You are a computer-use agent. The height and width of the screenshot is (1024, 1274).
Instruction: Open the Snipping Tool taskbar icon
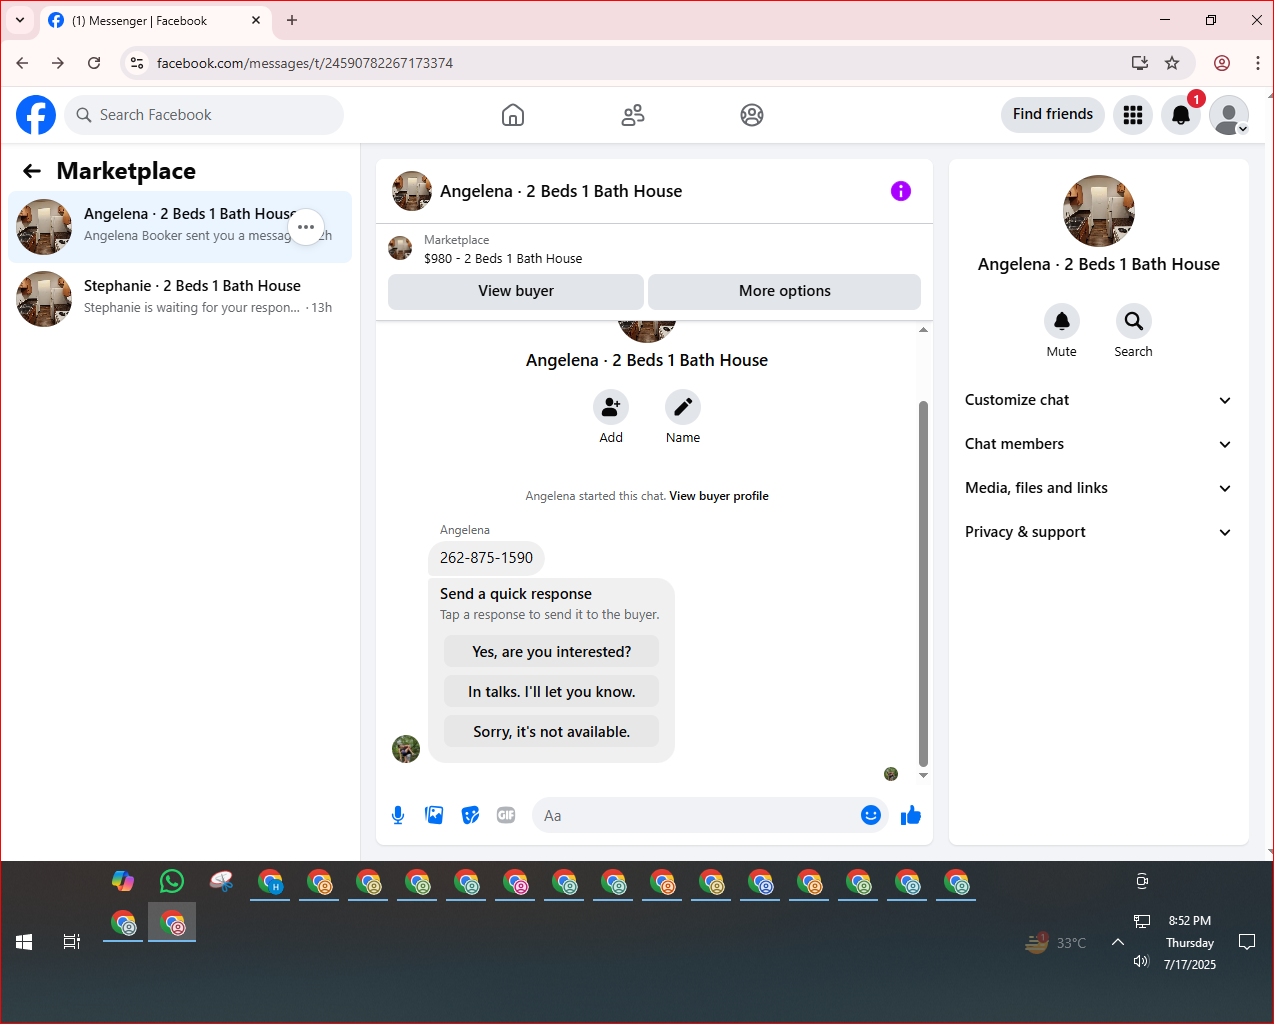click(221, 881)
